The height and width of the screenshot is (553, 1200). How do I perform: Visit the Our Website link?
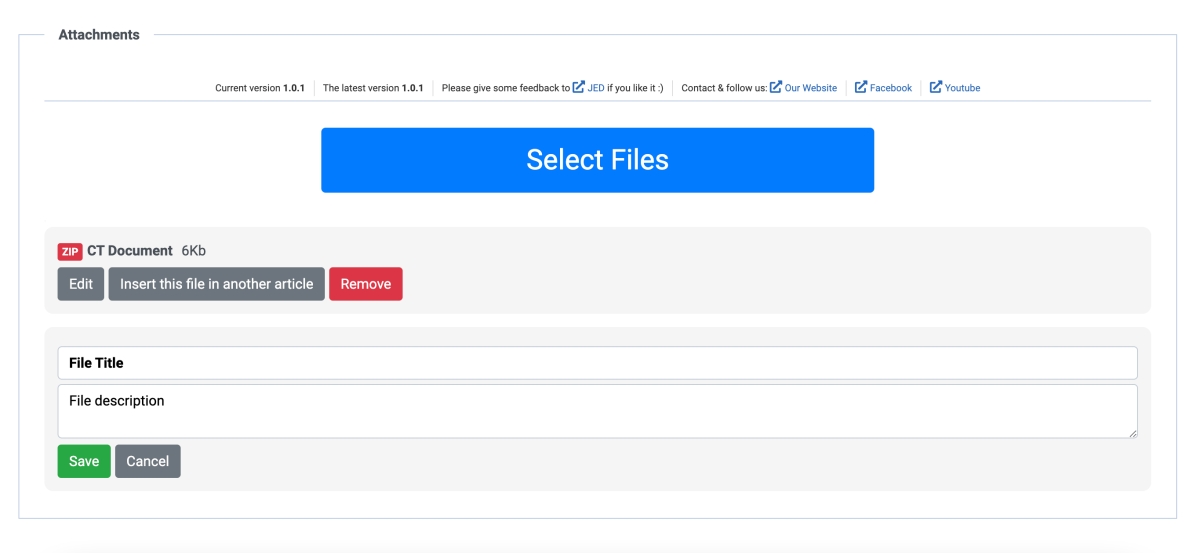811,88
